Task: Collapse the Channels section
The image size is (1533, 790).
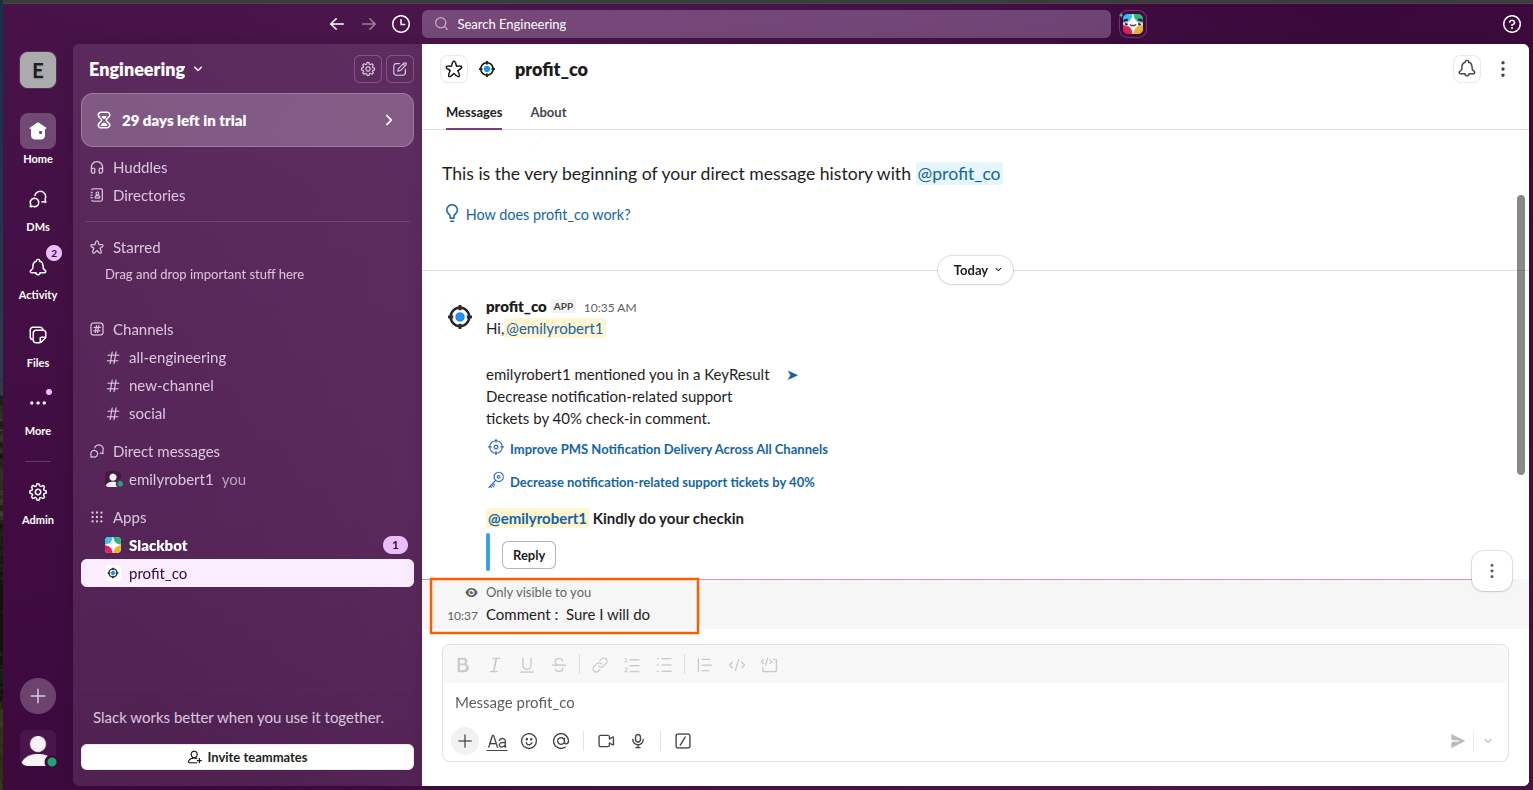Action: click(x=143, y=330)
